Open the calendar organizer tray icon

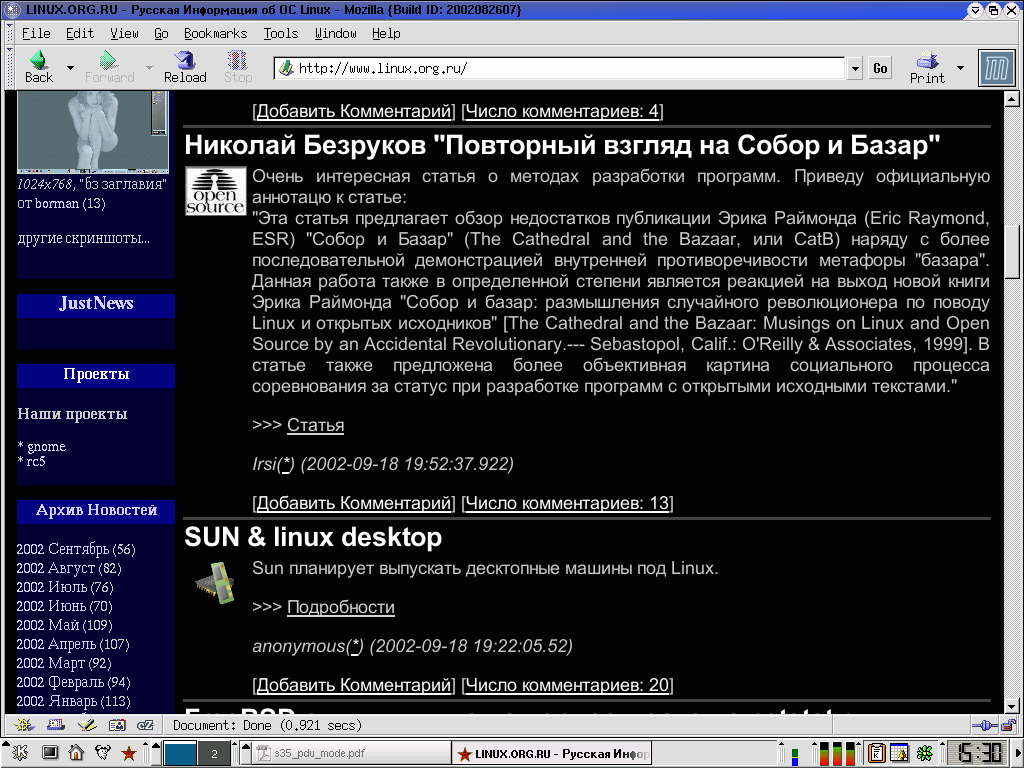899,753
